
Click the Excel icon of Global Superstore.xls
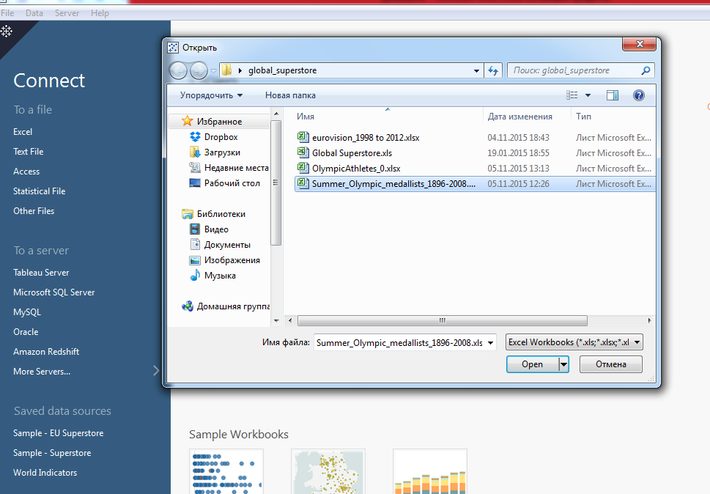(302, 152)
